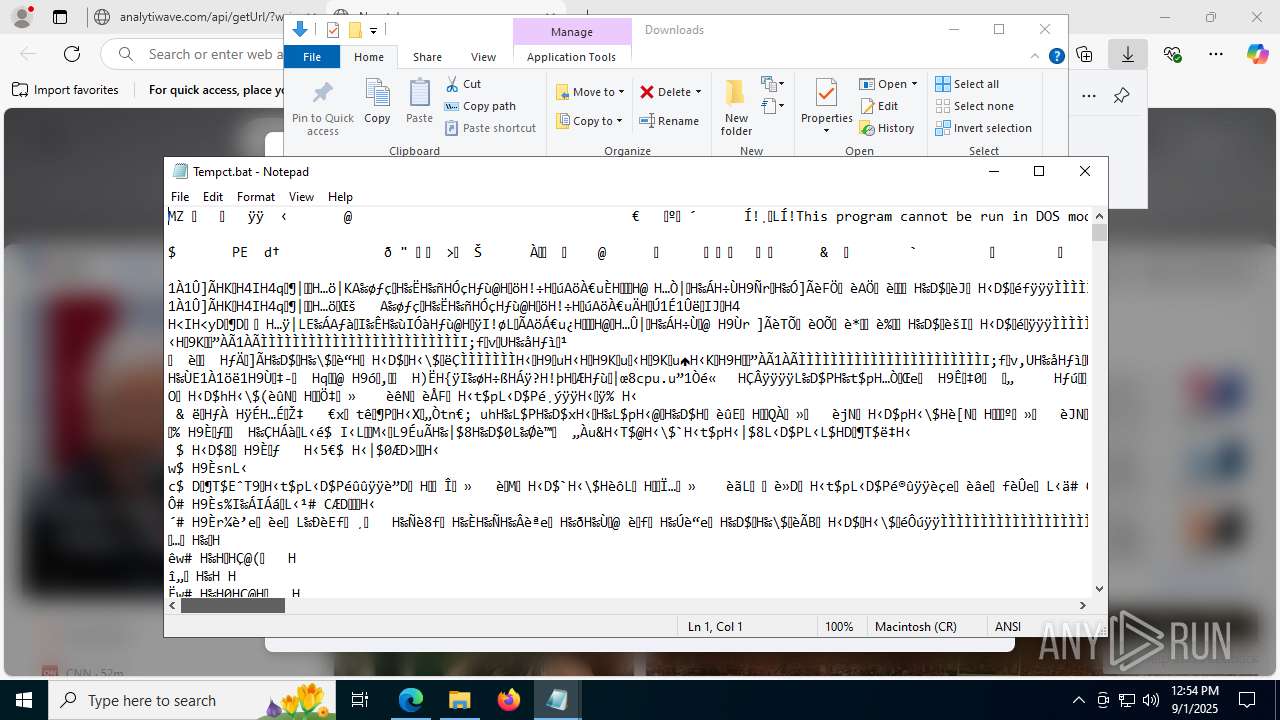1280x720 pixels.
Task: Click Import favorites in Edge bar
Action: pos(65,90)
